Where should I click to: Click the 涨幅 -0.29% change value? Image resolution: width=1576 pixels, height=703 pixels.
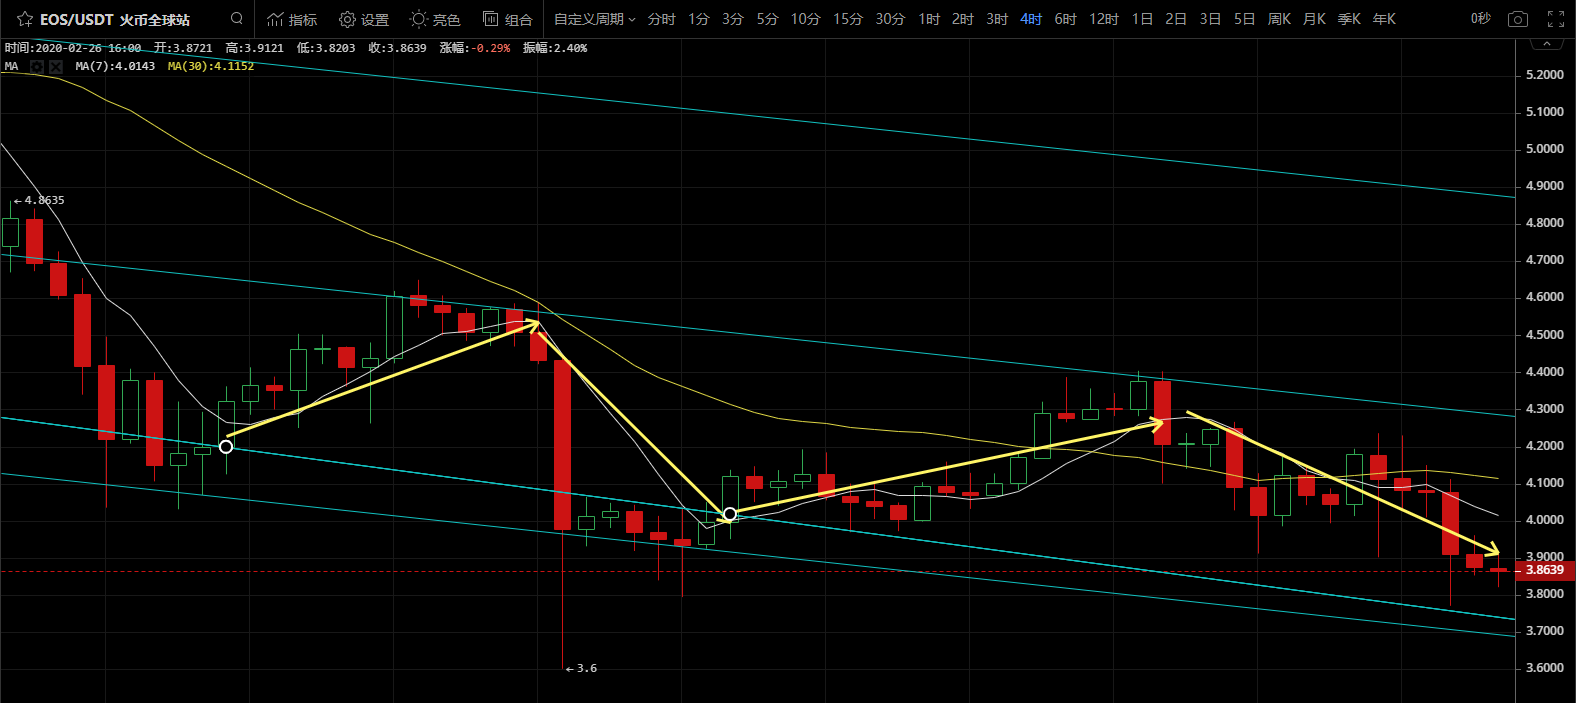pyautogui.click(x=475, y=48)
